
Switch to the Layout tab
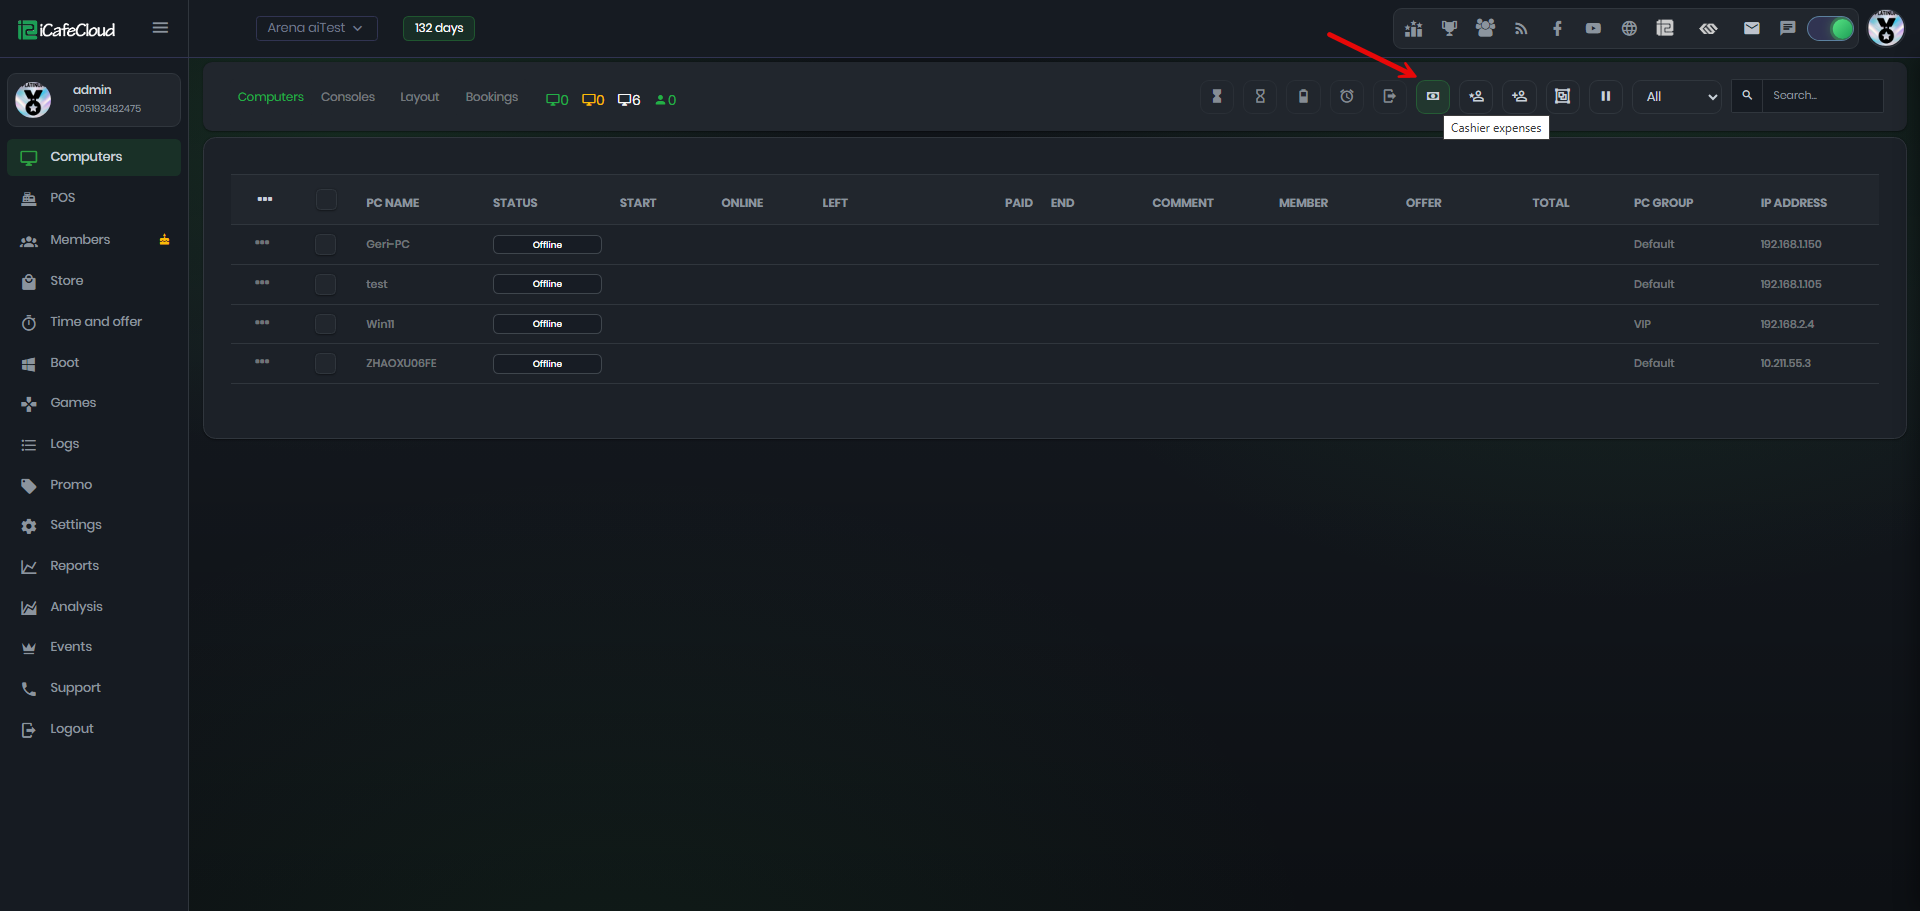click(x=420, y=97)
